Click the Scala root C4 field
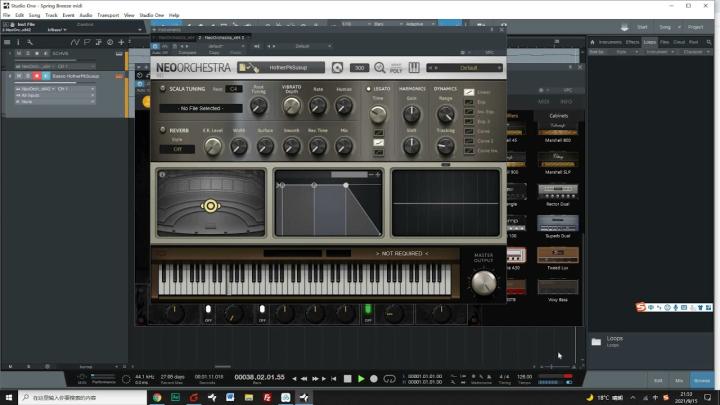 (234, 89)
